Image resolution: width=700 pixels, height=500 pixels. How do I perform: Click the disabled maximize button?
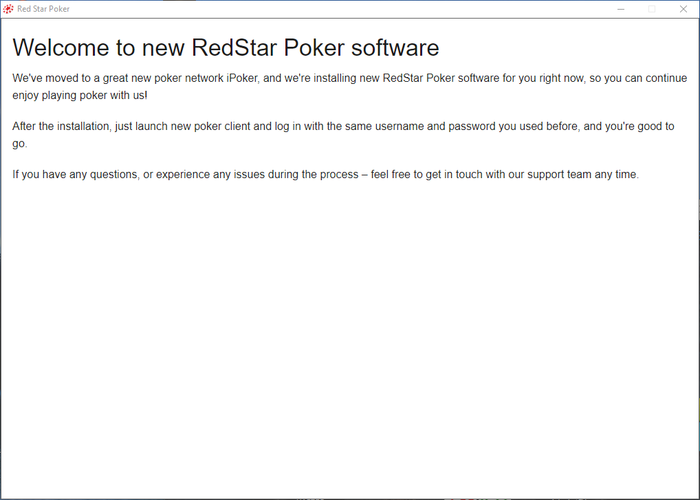coord(652,9)
